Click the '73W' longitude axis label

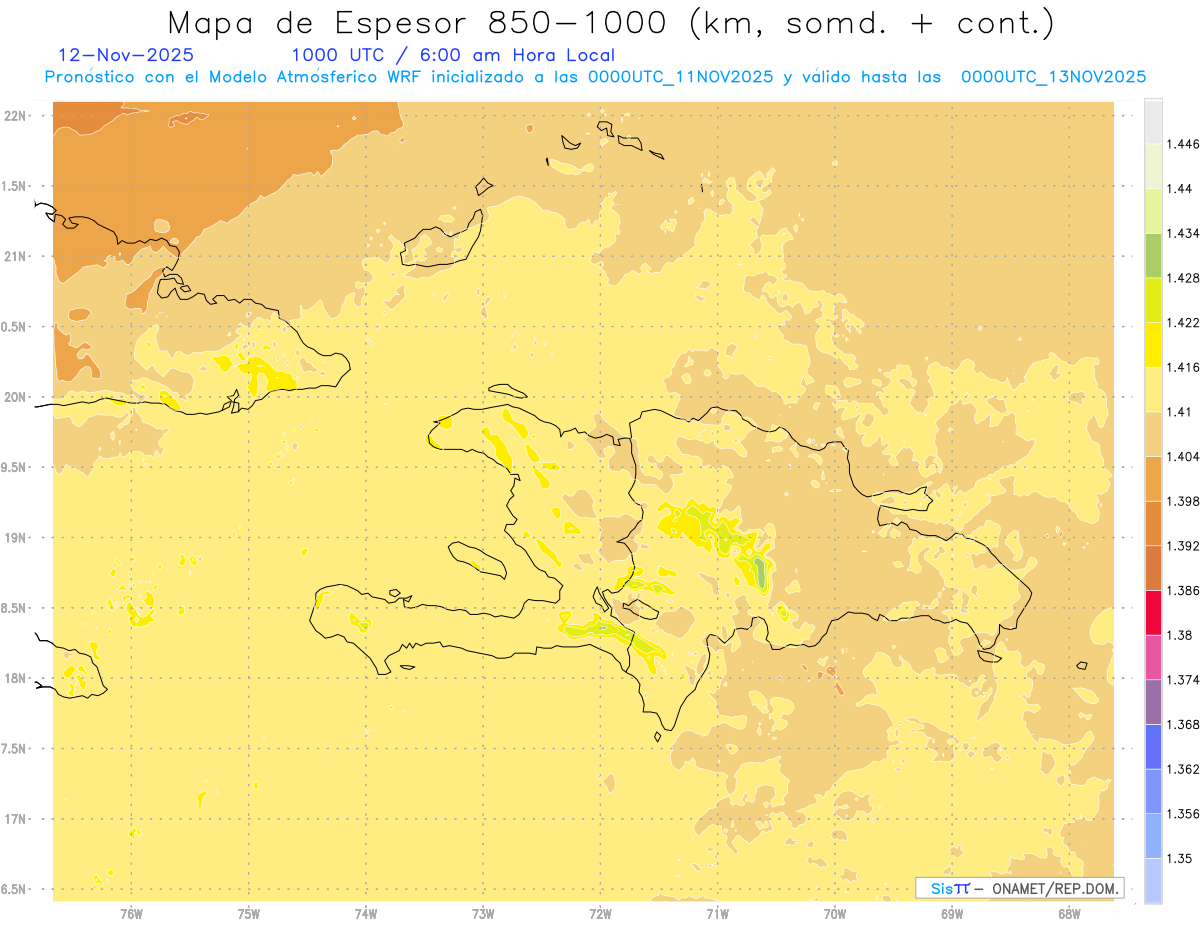tap(483, 913)
